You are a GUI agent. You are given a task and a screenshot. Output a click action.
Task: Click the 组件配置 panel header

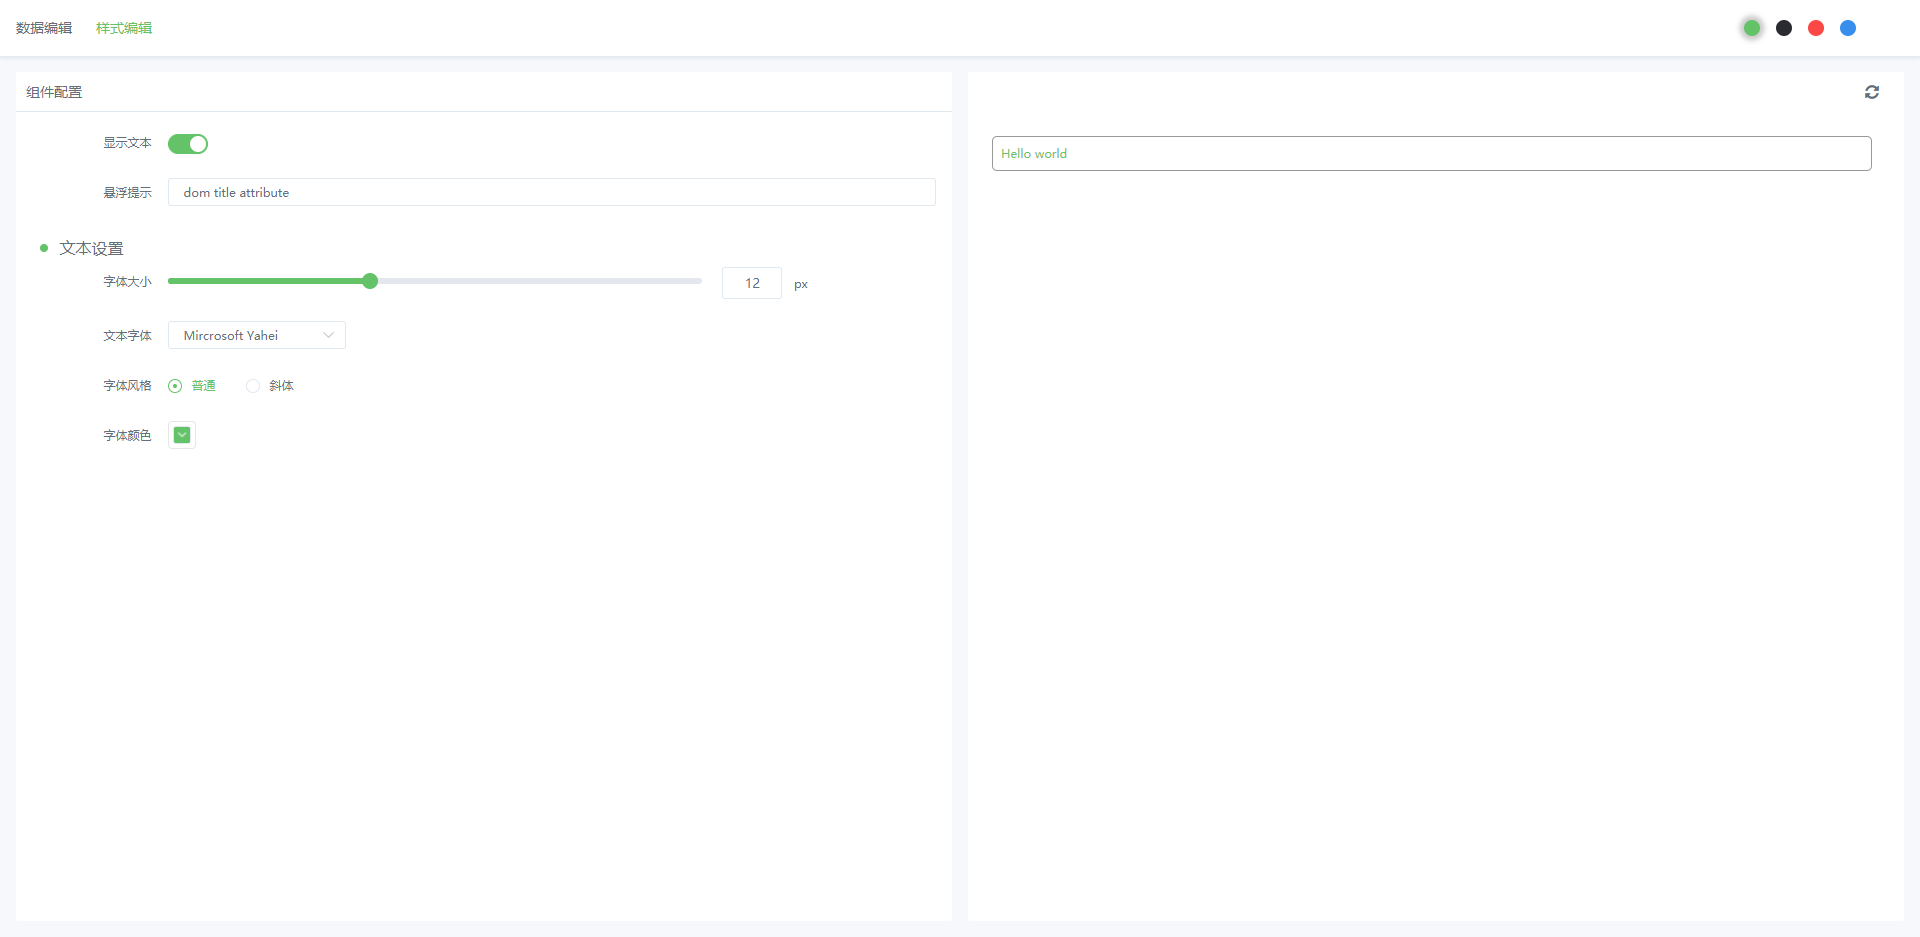pos(484,92)
